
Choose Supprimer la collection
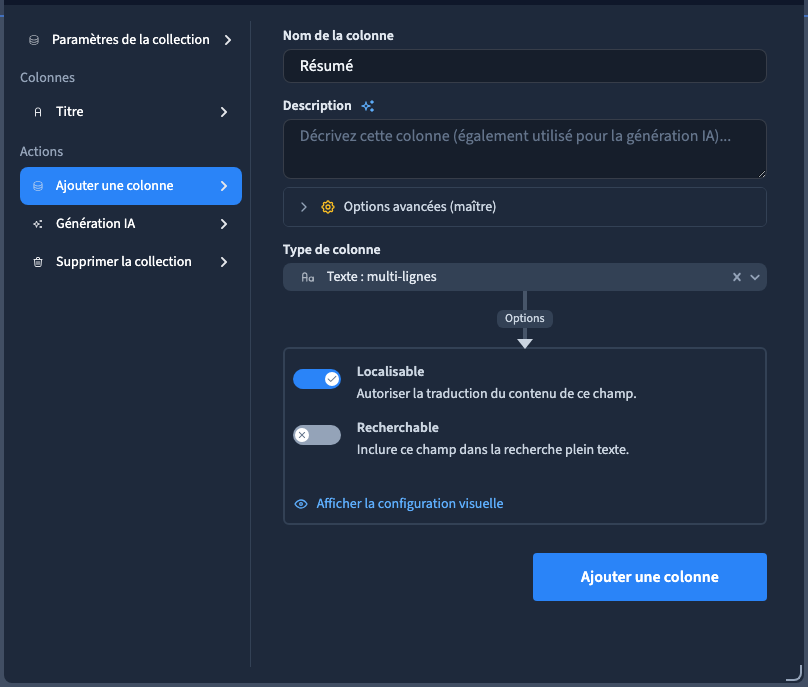[x=131, y=262]
